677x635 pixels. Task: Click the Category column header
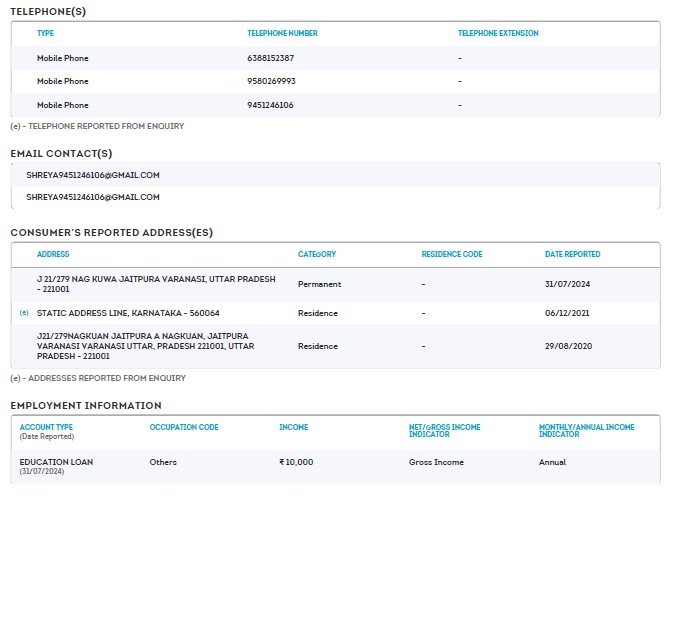click(317, 254)
